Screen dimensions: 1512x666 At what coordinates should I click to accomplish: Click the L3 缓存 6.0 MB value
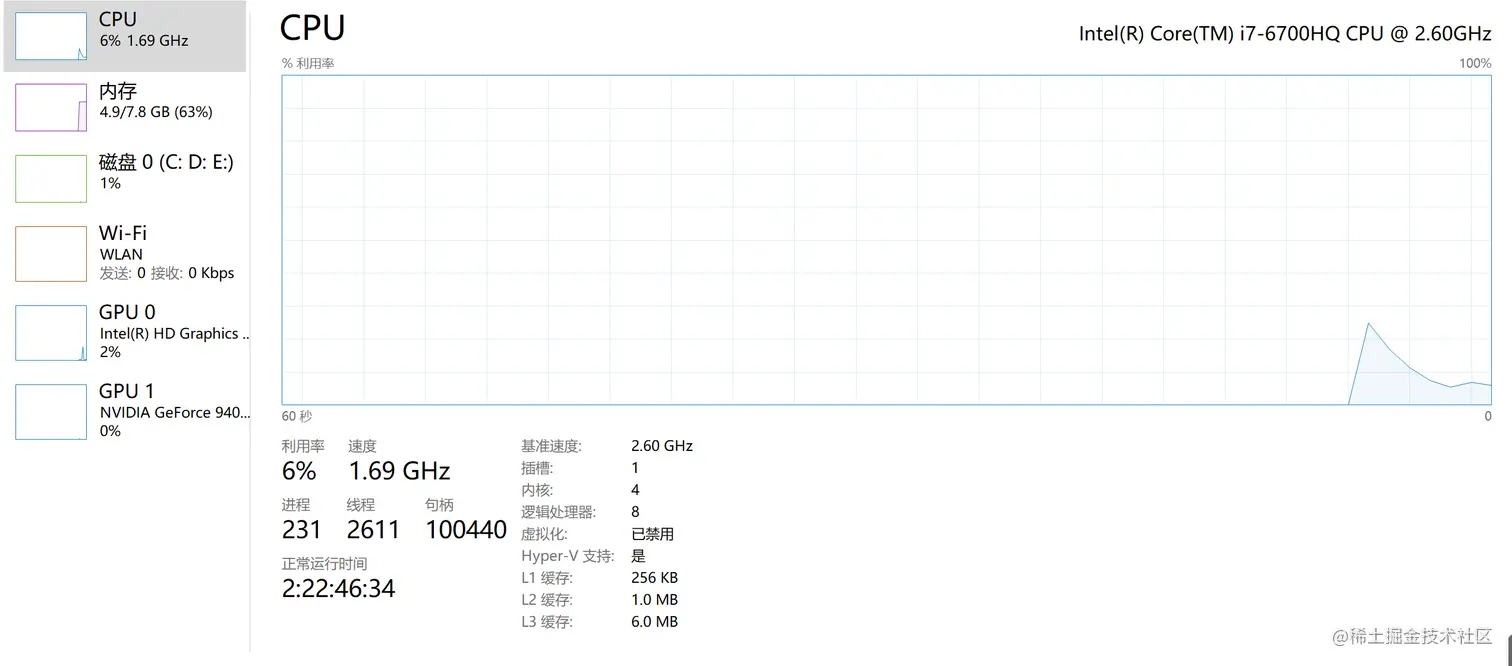(655, 622)
